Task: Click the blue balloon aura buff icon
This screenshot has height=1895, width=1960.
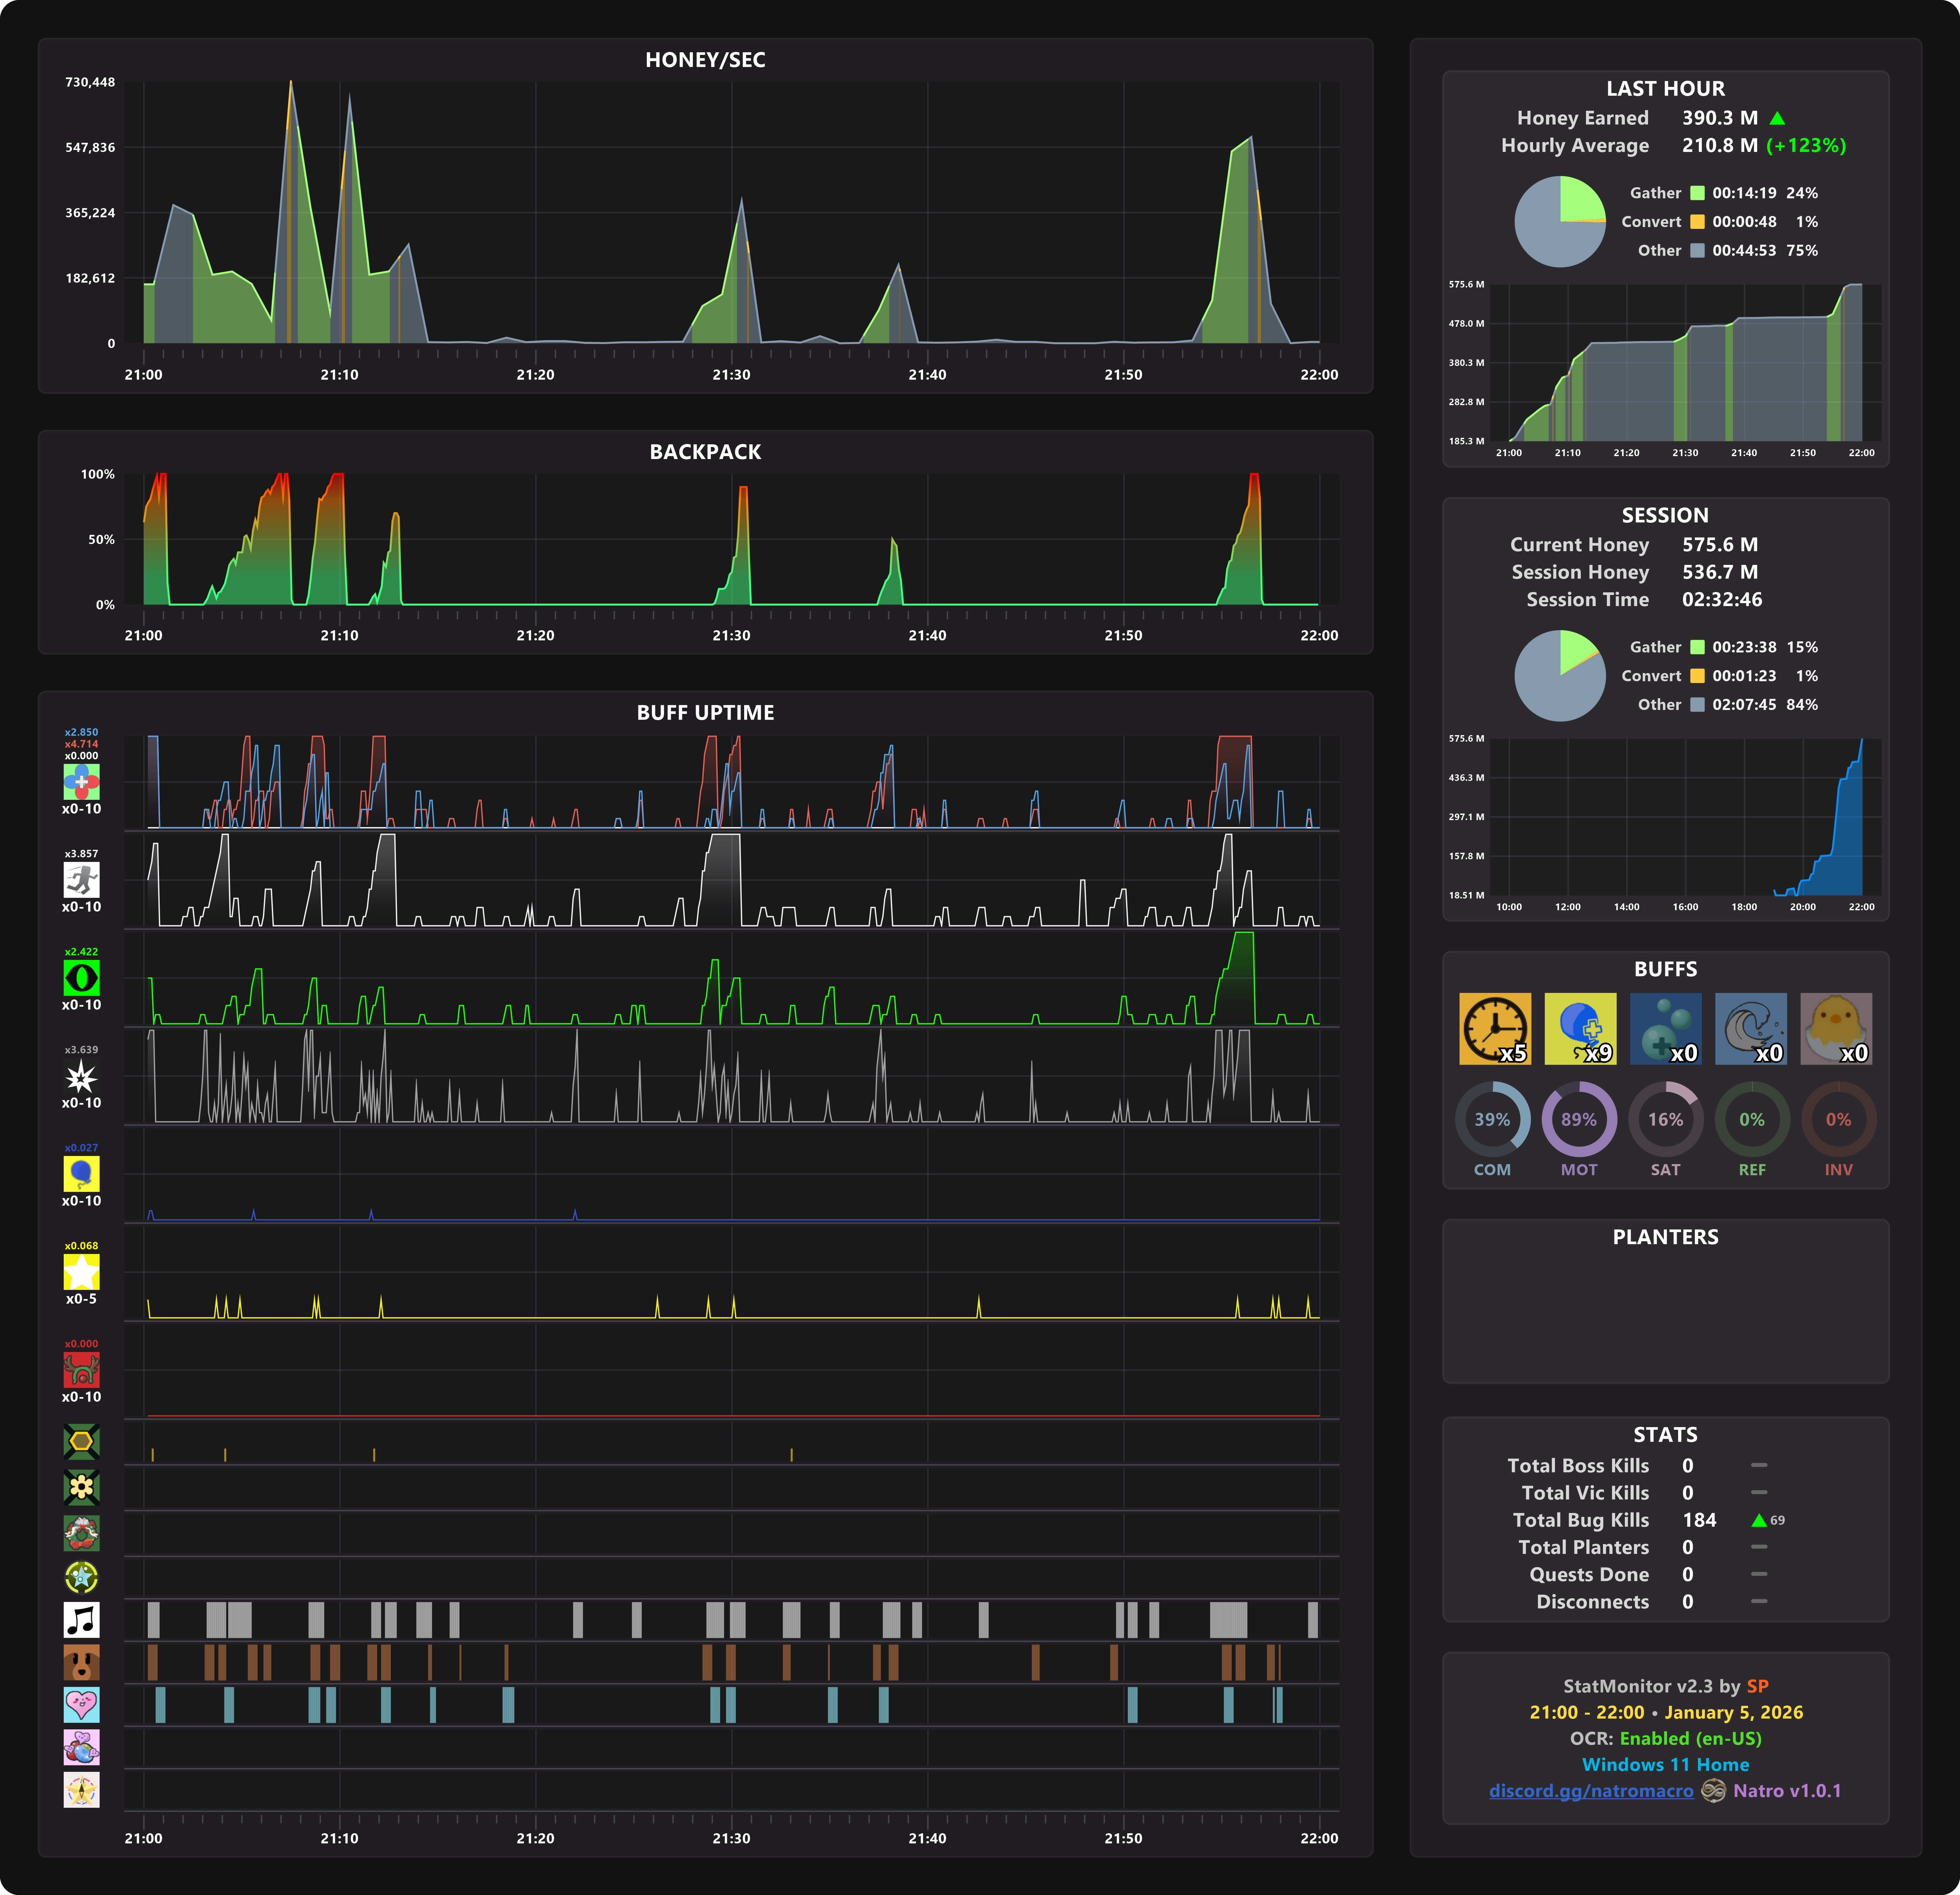Action: click(x=81, y=1174)
